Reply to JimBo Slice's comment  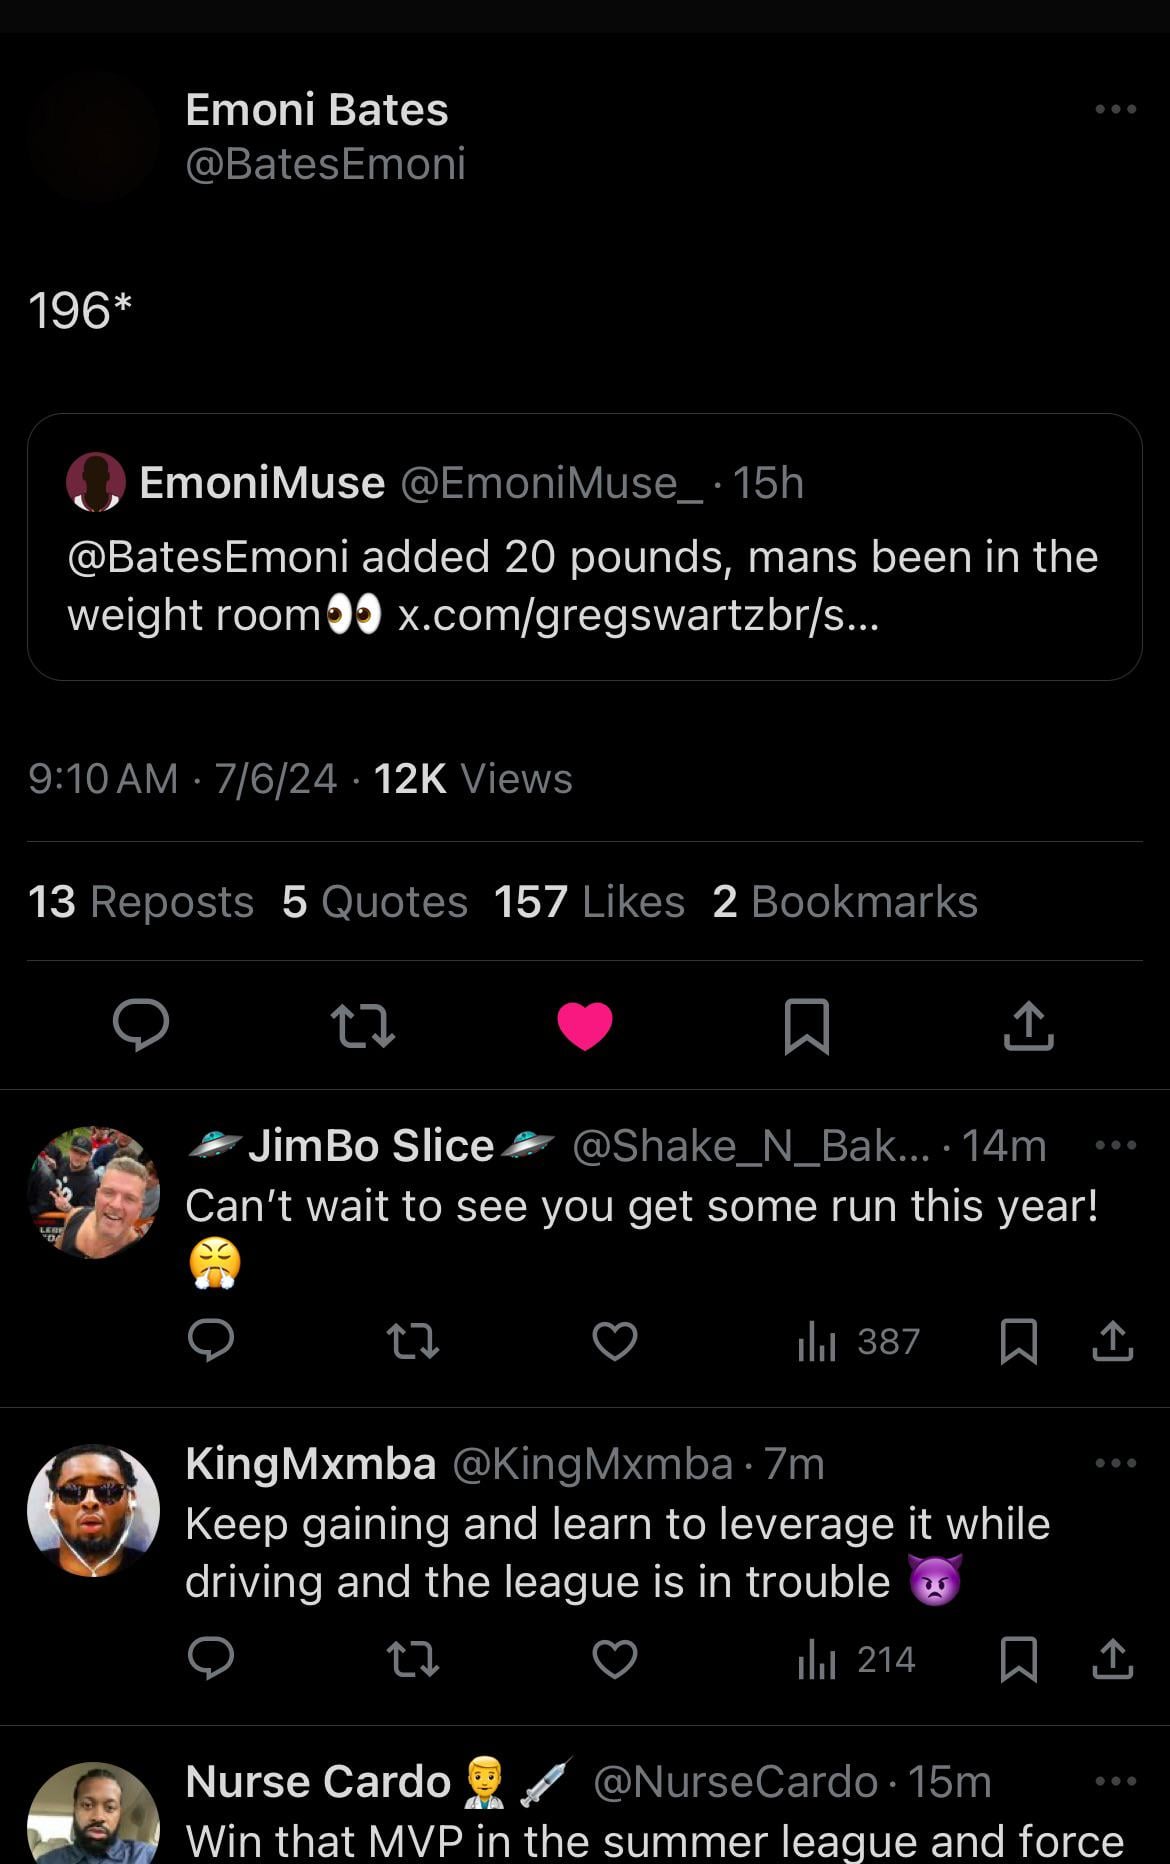211,1341
